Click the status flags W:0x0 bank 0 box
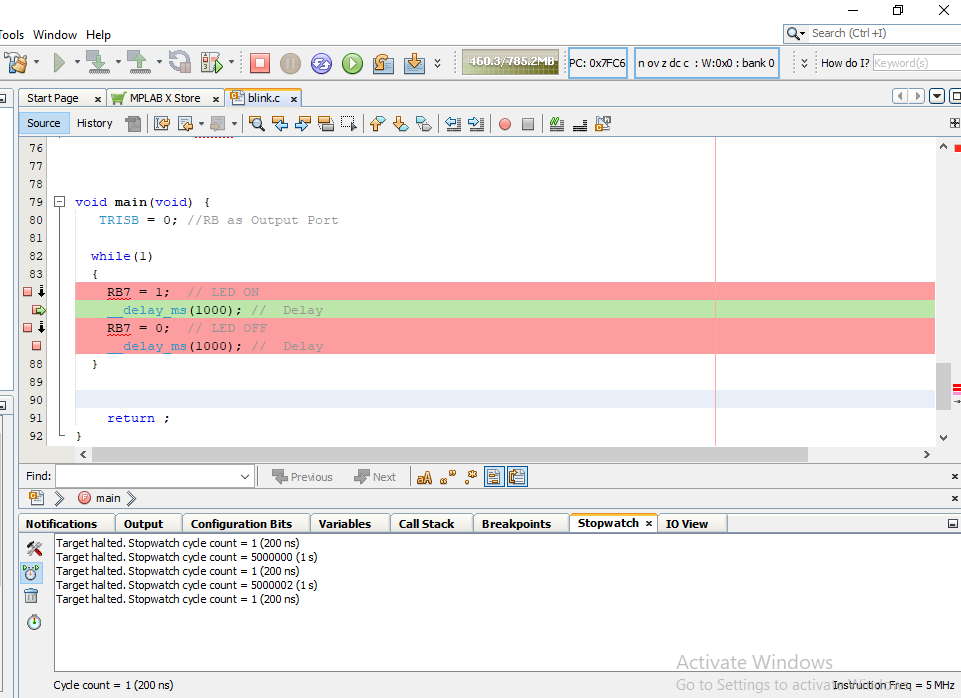The height and width of the screenshot is (698, 961). click(x=706, y=63)
